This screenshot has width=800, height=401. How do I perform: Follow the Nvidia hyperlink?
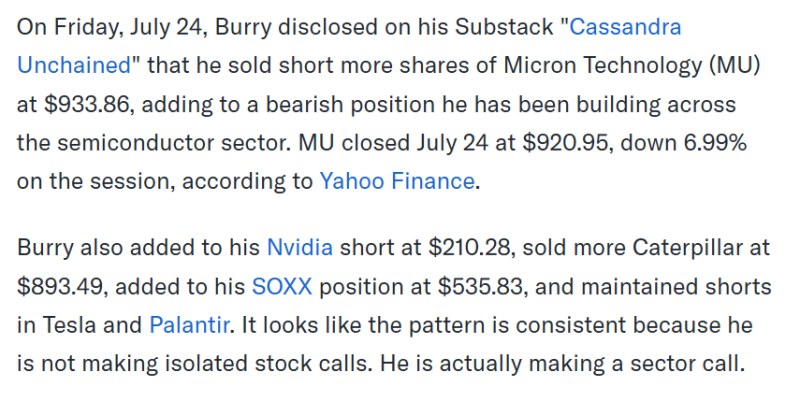click(300, 247)
